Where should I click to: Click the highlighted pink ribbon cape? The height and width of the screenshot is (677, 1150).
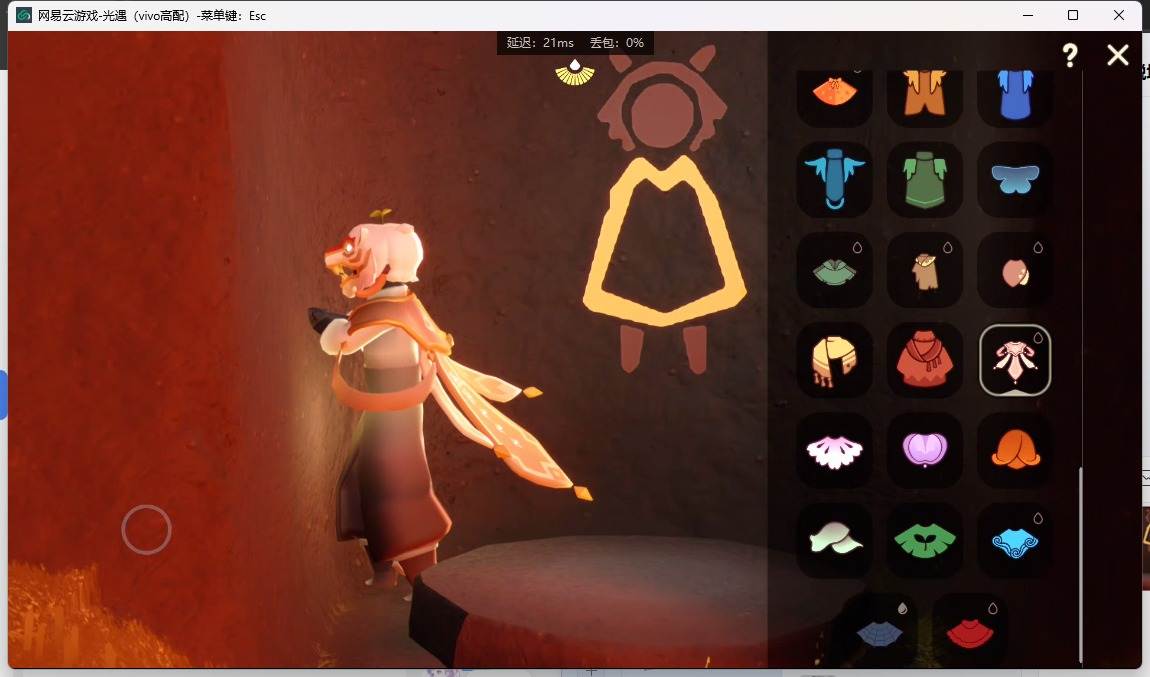click(x=1015, y=360)
